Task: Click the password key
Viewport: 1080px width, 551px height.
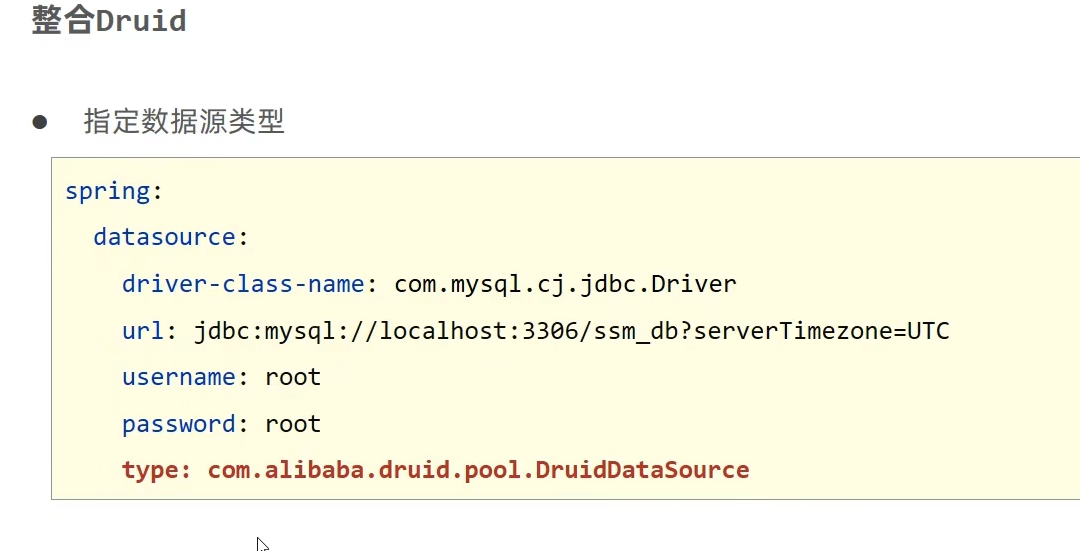Action: point(178,424)
